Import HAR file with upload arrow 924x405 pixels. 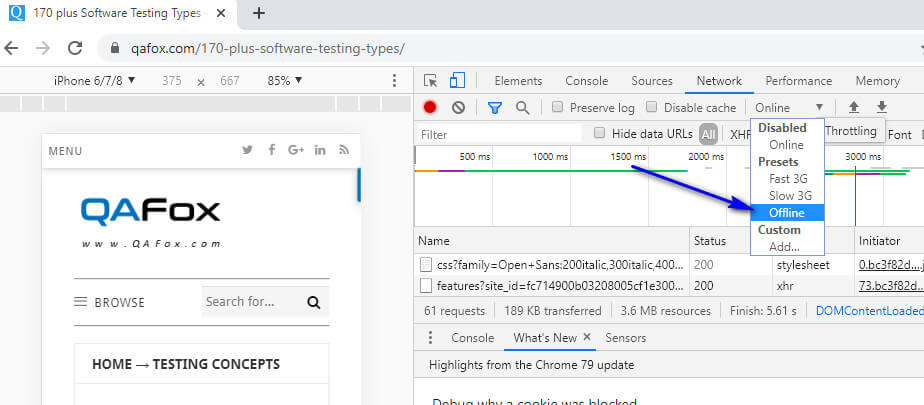point(853,107)
